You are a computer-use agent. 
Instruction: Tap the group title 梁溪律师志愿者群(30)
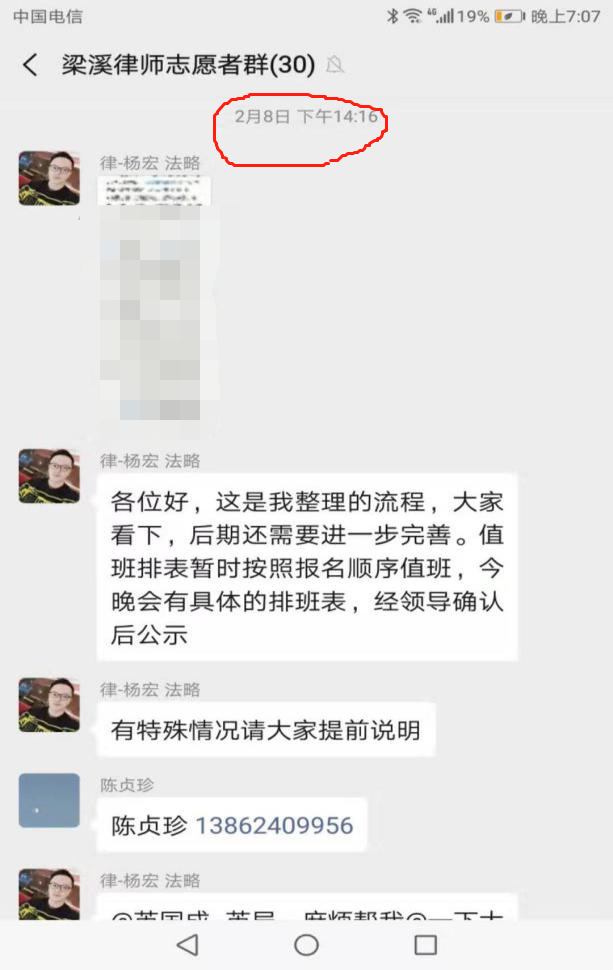188,64
